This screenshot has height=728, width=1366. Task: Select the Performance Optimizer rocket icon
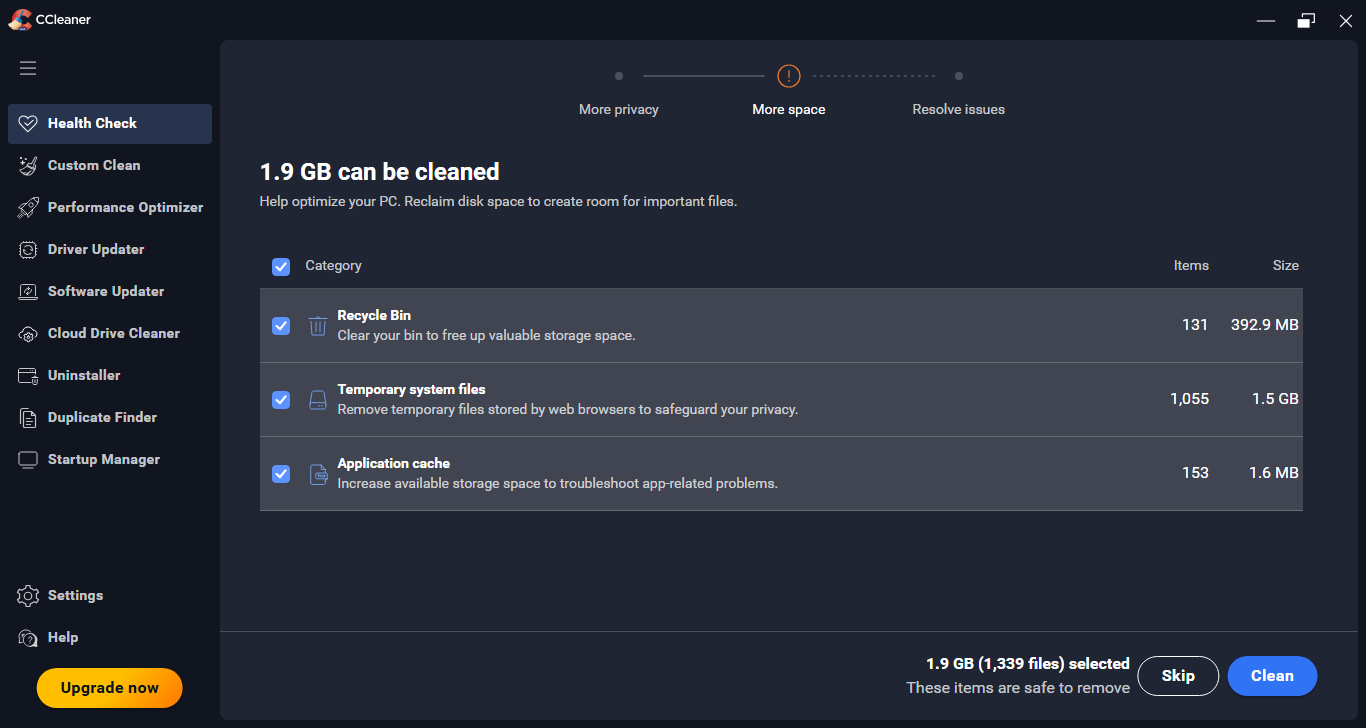click(x=28, y=208)
